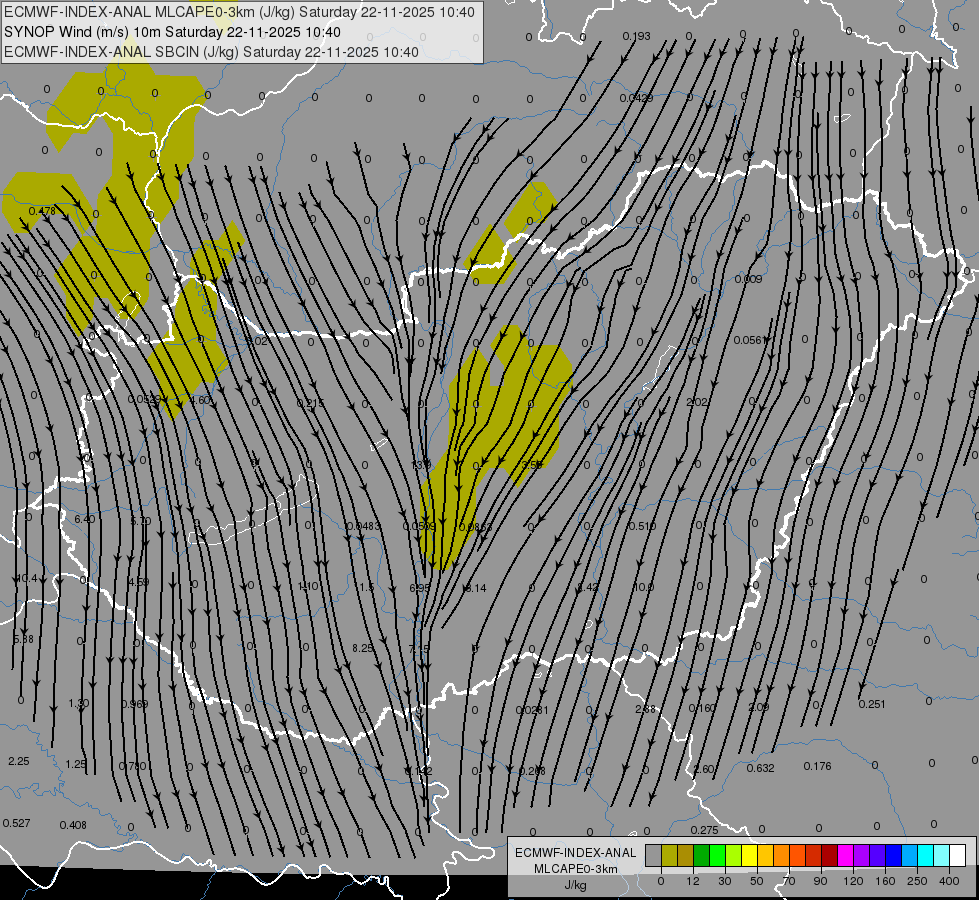Click the legend tick label 50
This screenshot has width=979, height=900.
757,881
